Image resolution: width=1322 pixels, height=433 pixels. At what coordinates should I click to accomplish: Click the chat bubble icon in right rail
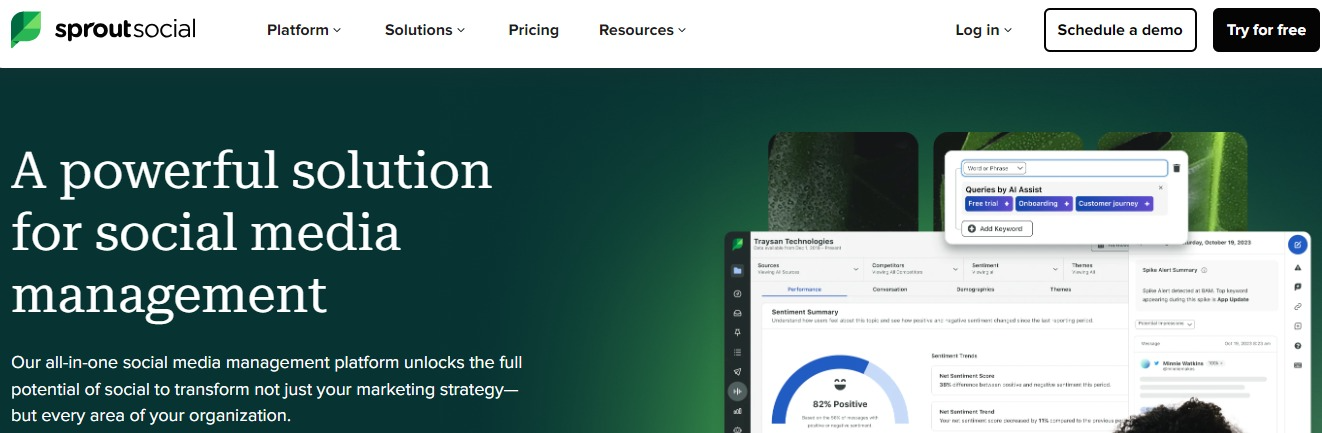click(1298, 287)
